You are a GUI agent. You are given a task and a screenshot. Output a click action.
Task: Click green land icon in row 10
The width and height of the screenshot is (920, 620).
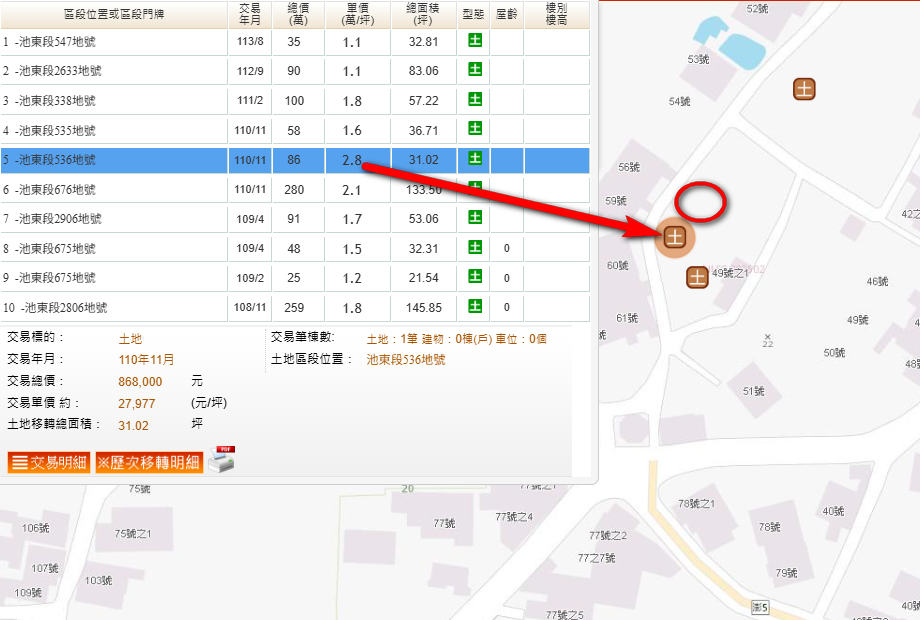pyautogui.click(x=474, y=306)
